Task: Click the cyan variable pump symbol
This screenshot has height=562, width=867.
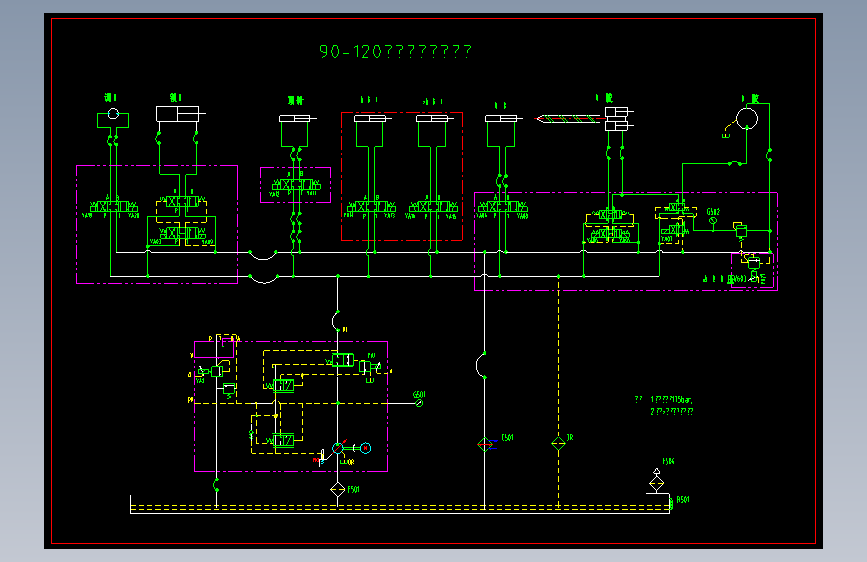Action: tap(338, 448)
